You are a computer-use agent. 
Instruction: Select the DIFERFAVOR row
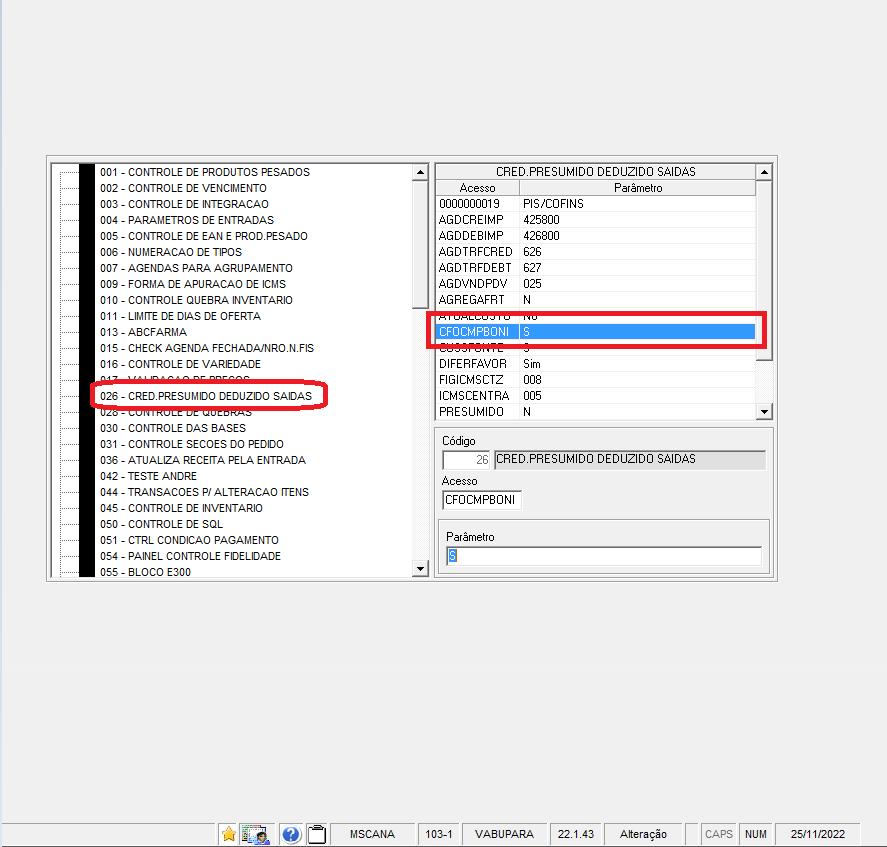(x=596, y=364)
